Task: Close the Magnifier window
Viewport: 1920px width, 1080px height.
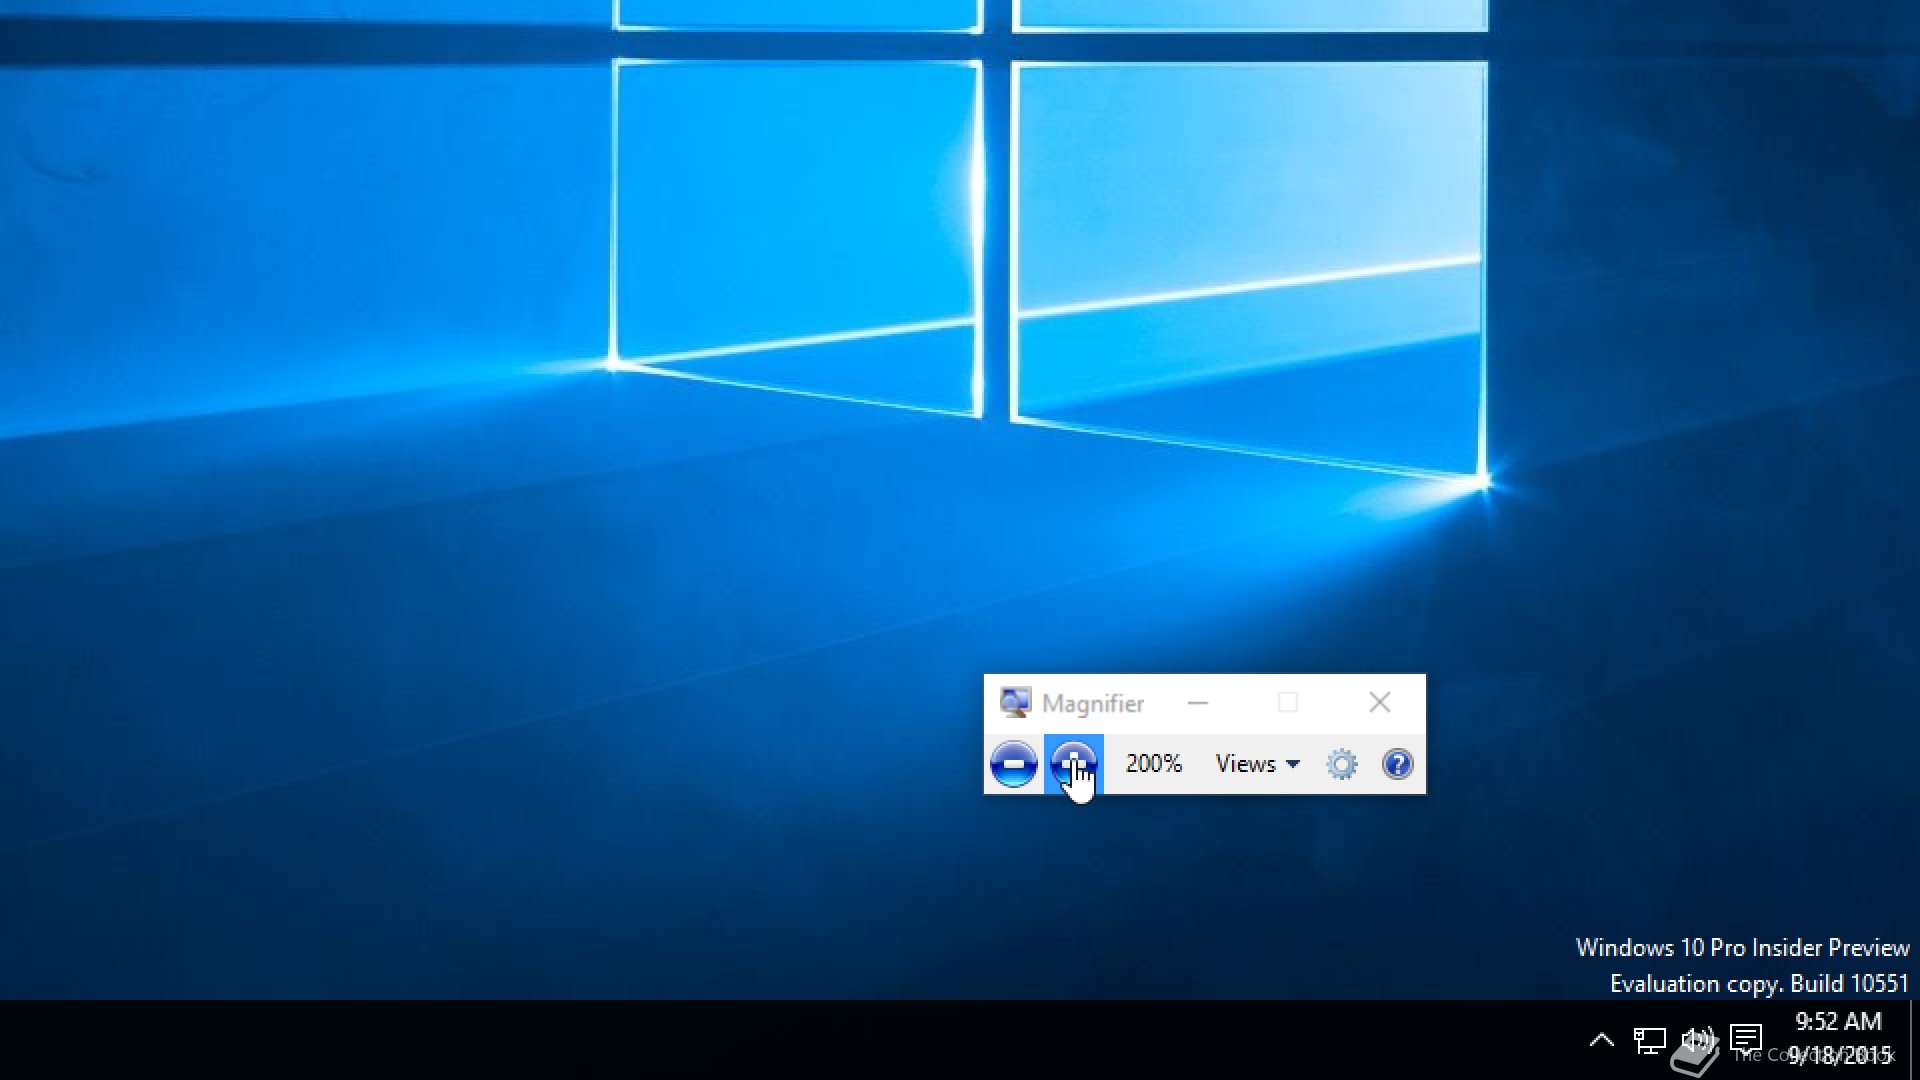Action: coord(1380,703)
